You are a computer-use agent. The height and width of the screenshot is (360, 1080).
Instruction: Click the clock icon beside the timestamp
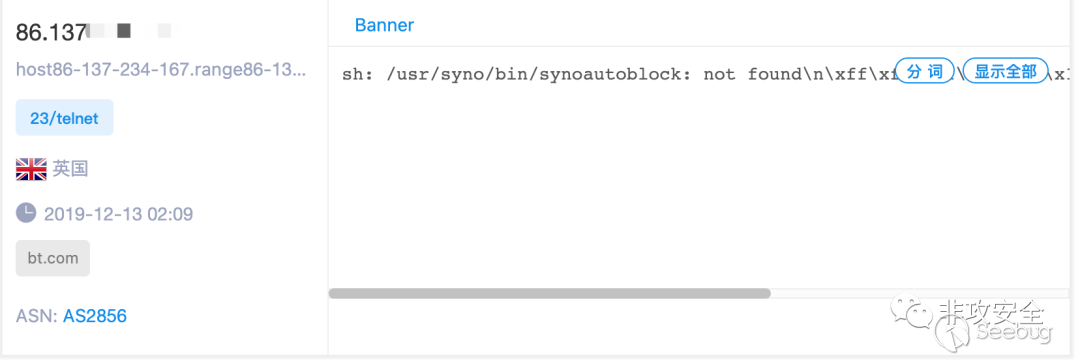point(25,213)
